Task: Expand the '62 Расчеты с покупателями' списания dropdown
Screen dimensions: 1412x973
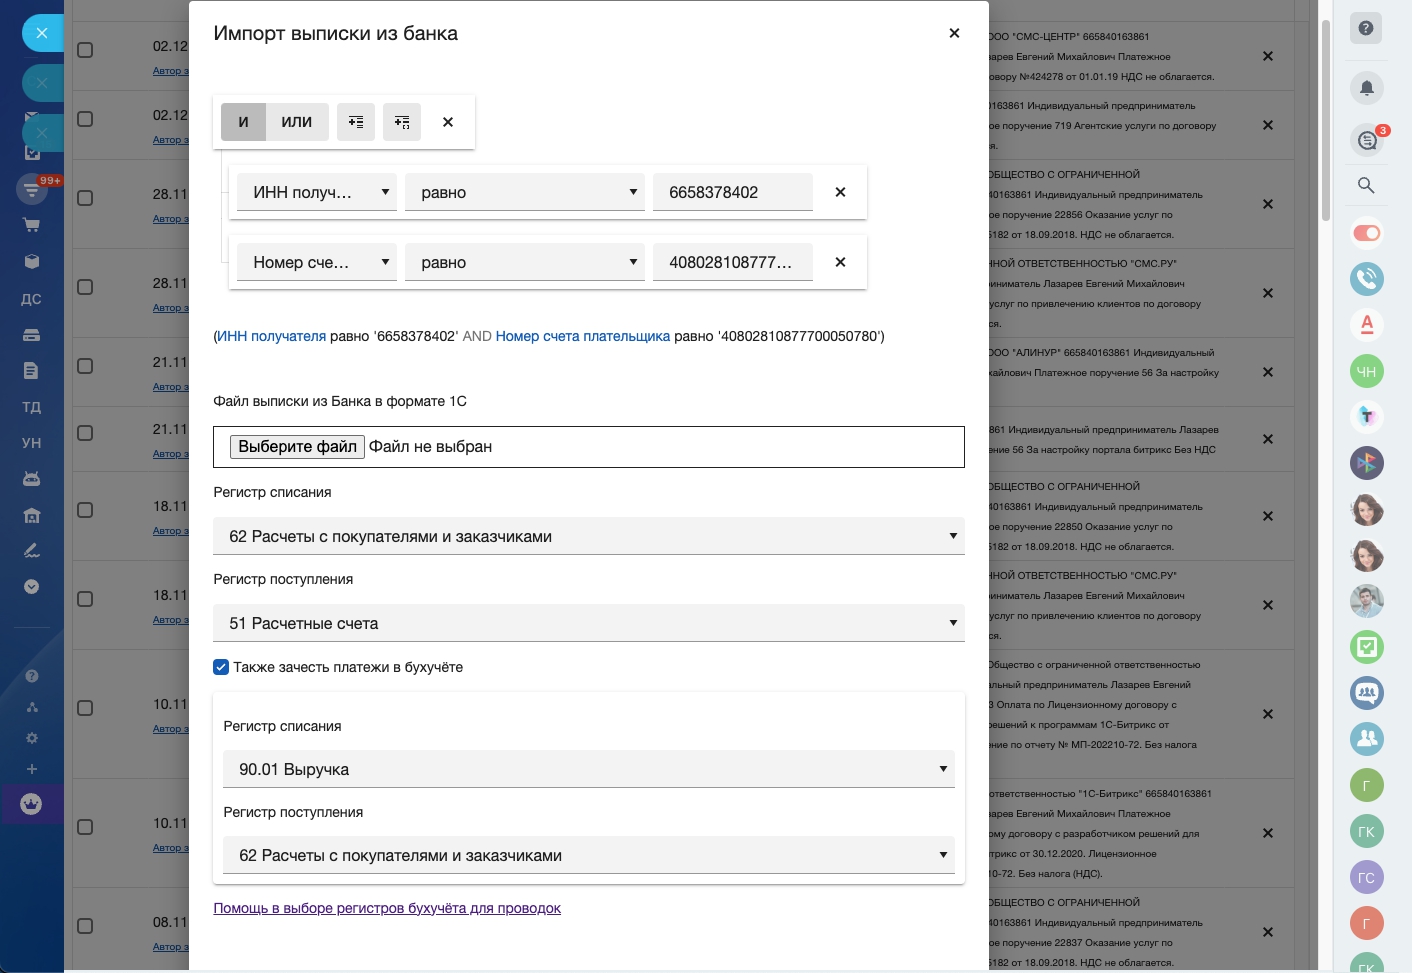Action: 588,536
